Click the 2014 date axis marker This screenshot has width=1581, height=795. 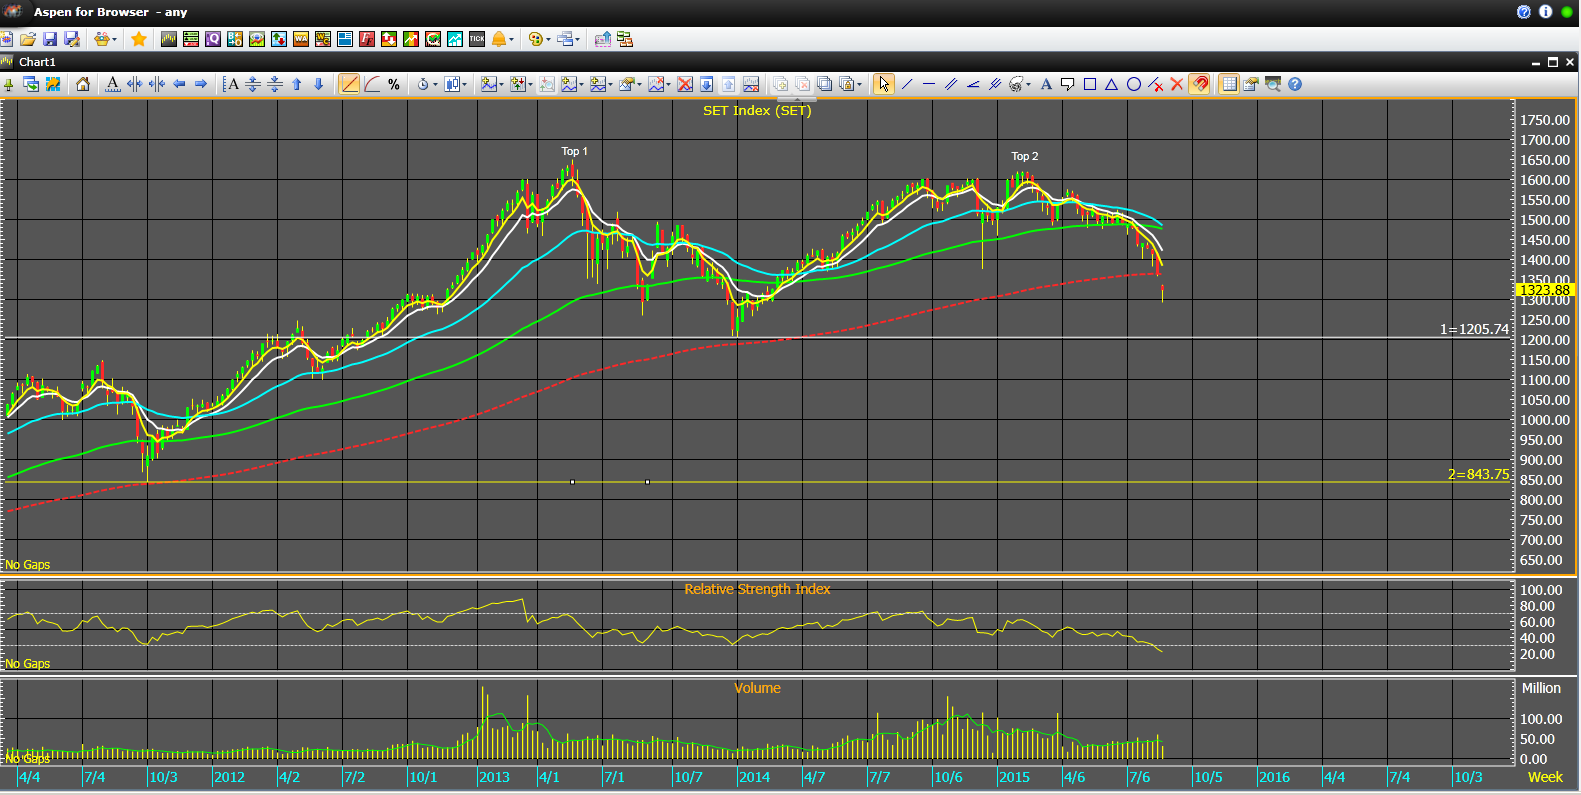point(754,777)
